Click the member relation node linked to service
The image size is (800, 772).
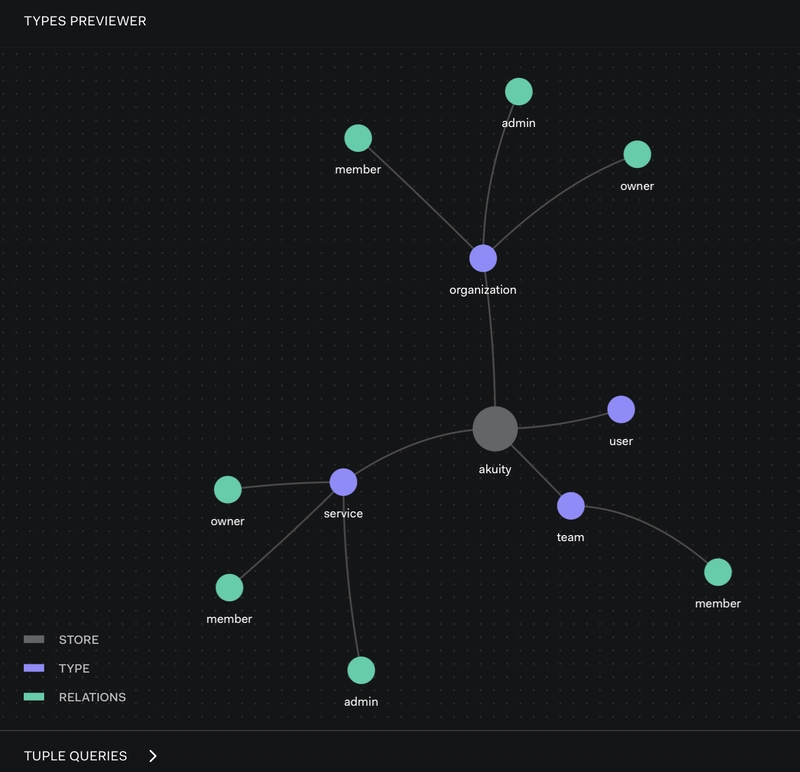230,588
